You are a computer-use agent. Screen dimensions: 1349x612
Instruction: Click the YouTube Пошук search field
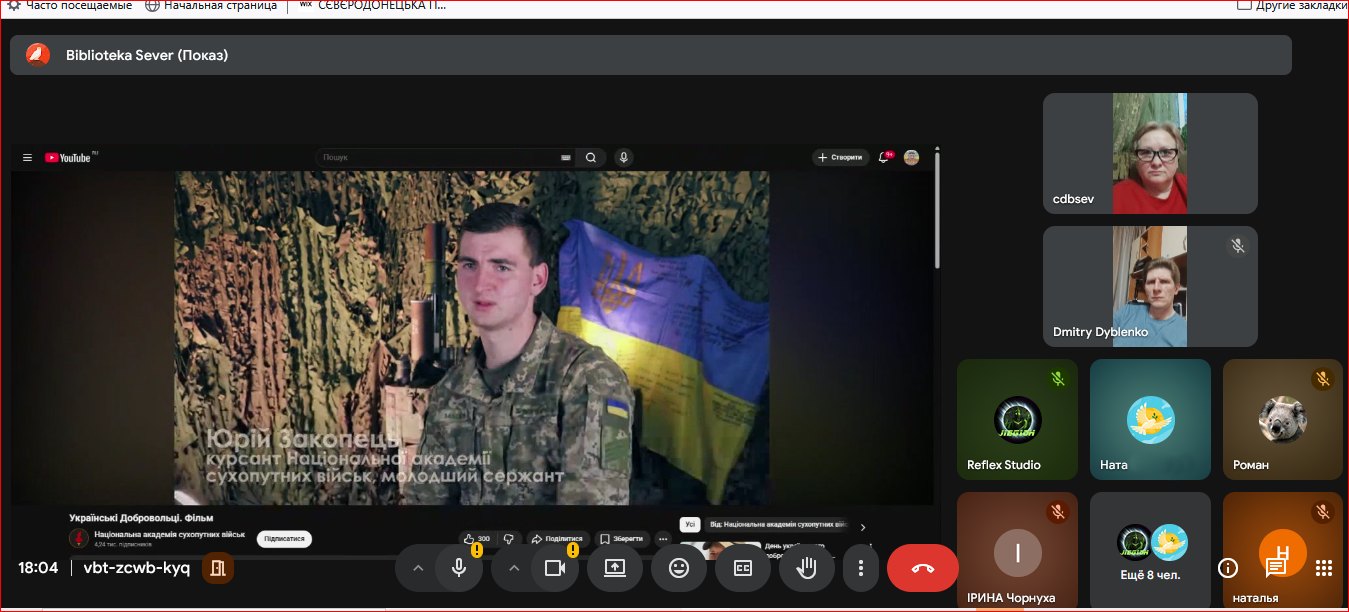click(440, 157)
